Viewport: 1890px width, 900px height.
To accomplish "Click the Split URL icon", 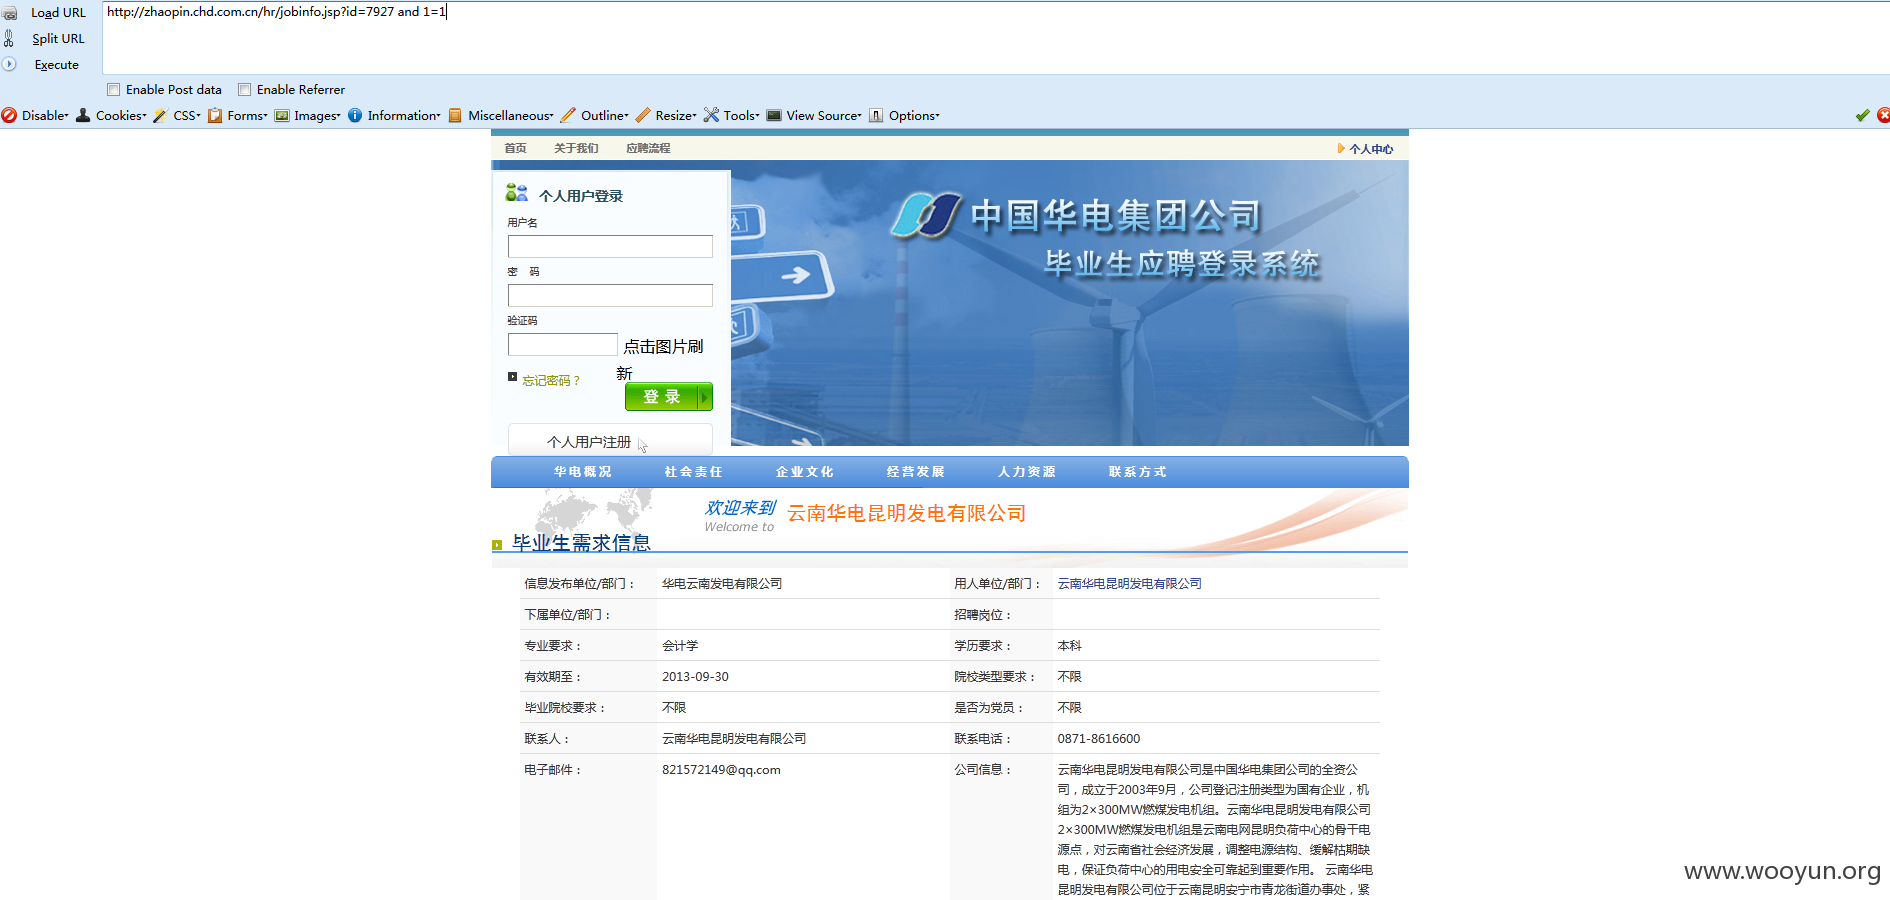I will pos(9,39).
